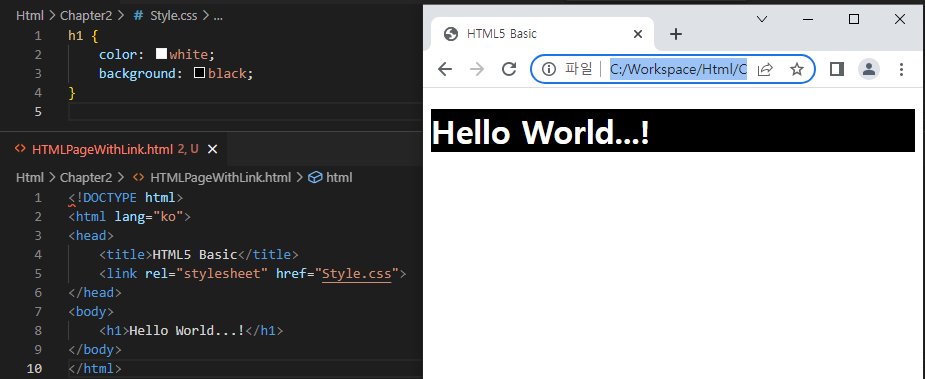The width and height of the screenshot is (925, 379).
Task: Click closing </body> tag on line 9
Action: click(x=95, y=349)
